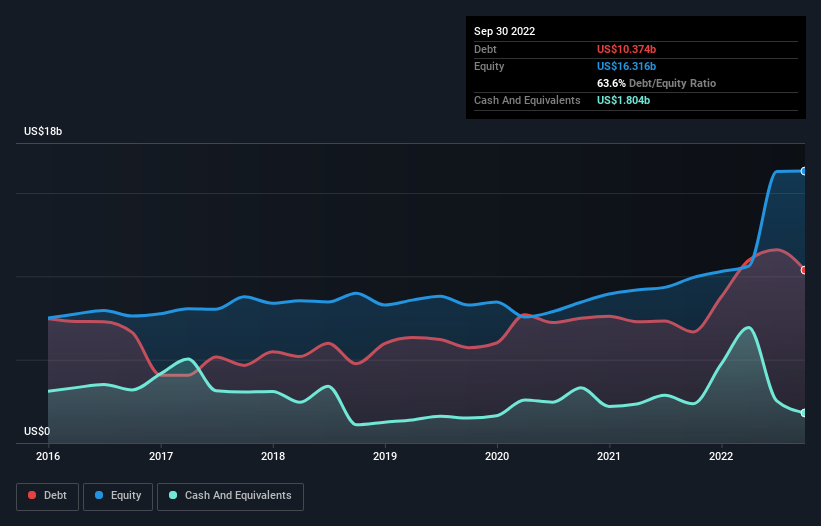This screenshot has width=821, height=526.
Task: Click the teal Cash And Equivalents legend dot
Action: [173, 495]
